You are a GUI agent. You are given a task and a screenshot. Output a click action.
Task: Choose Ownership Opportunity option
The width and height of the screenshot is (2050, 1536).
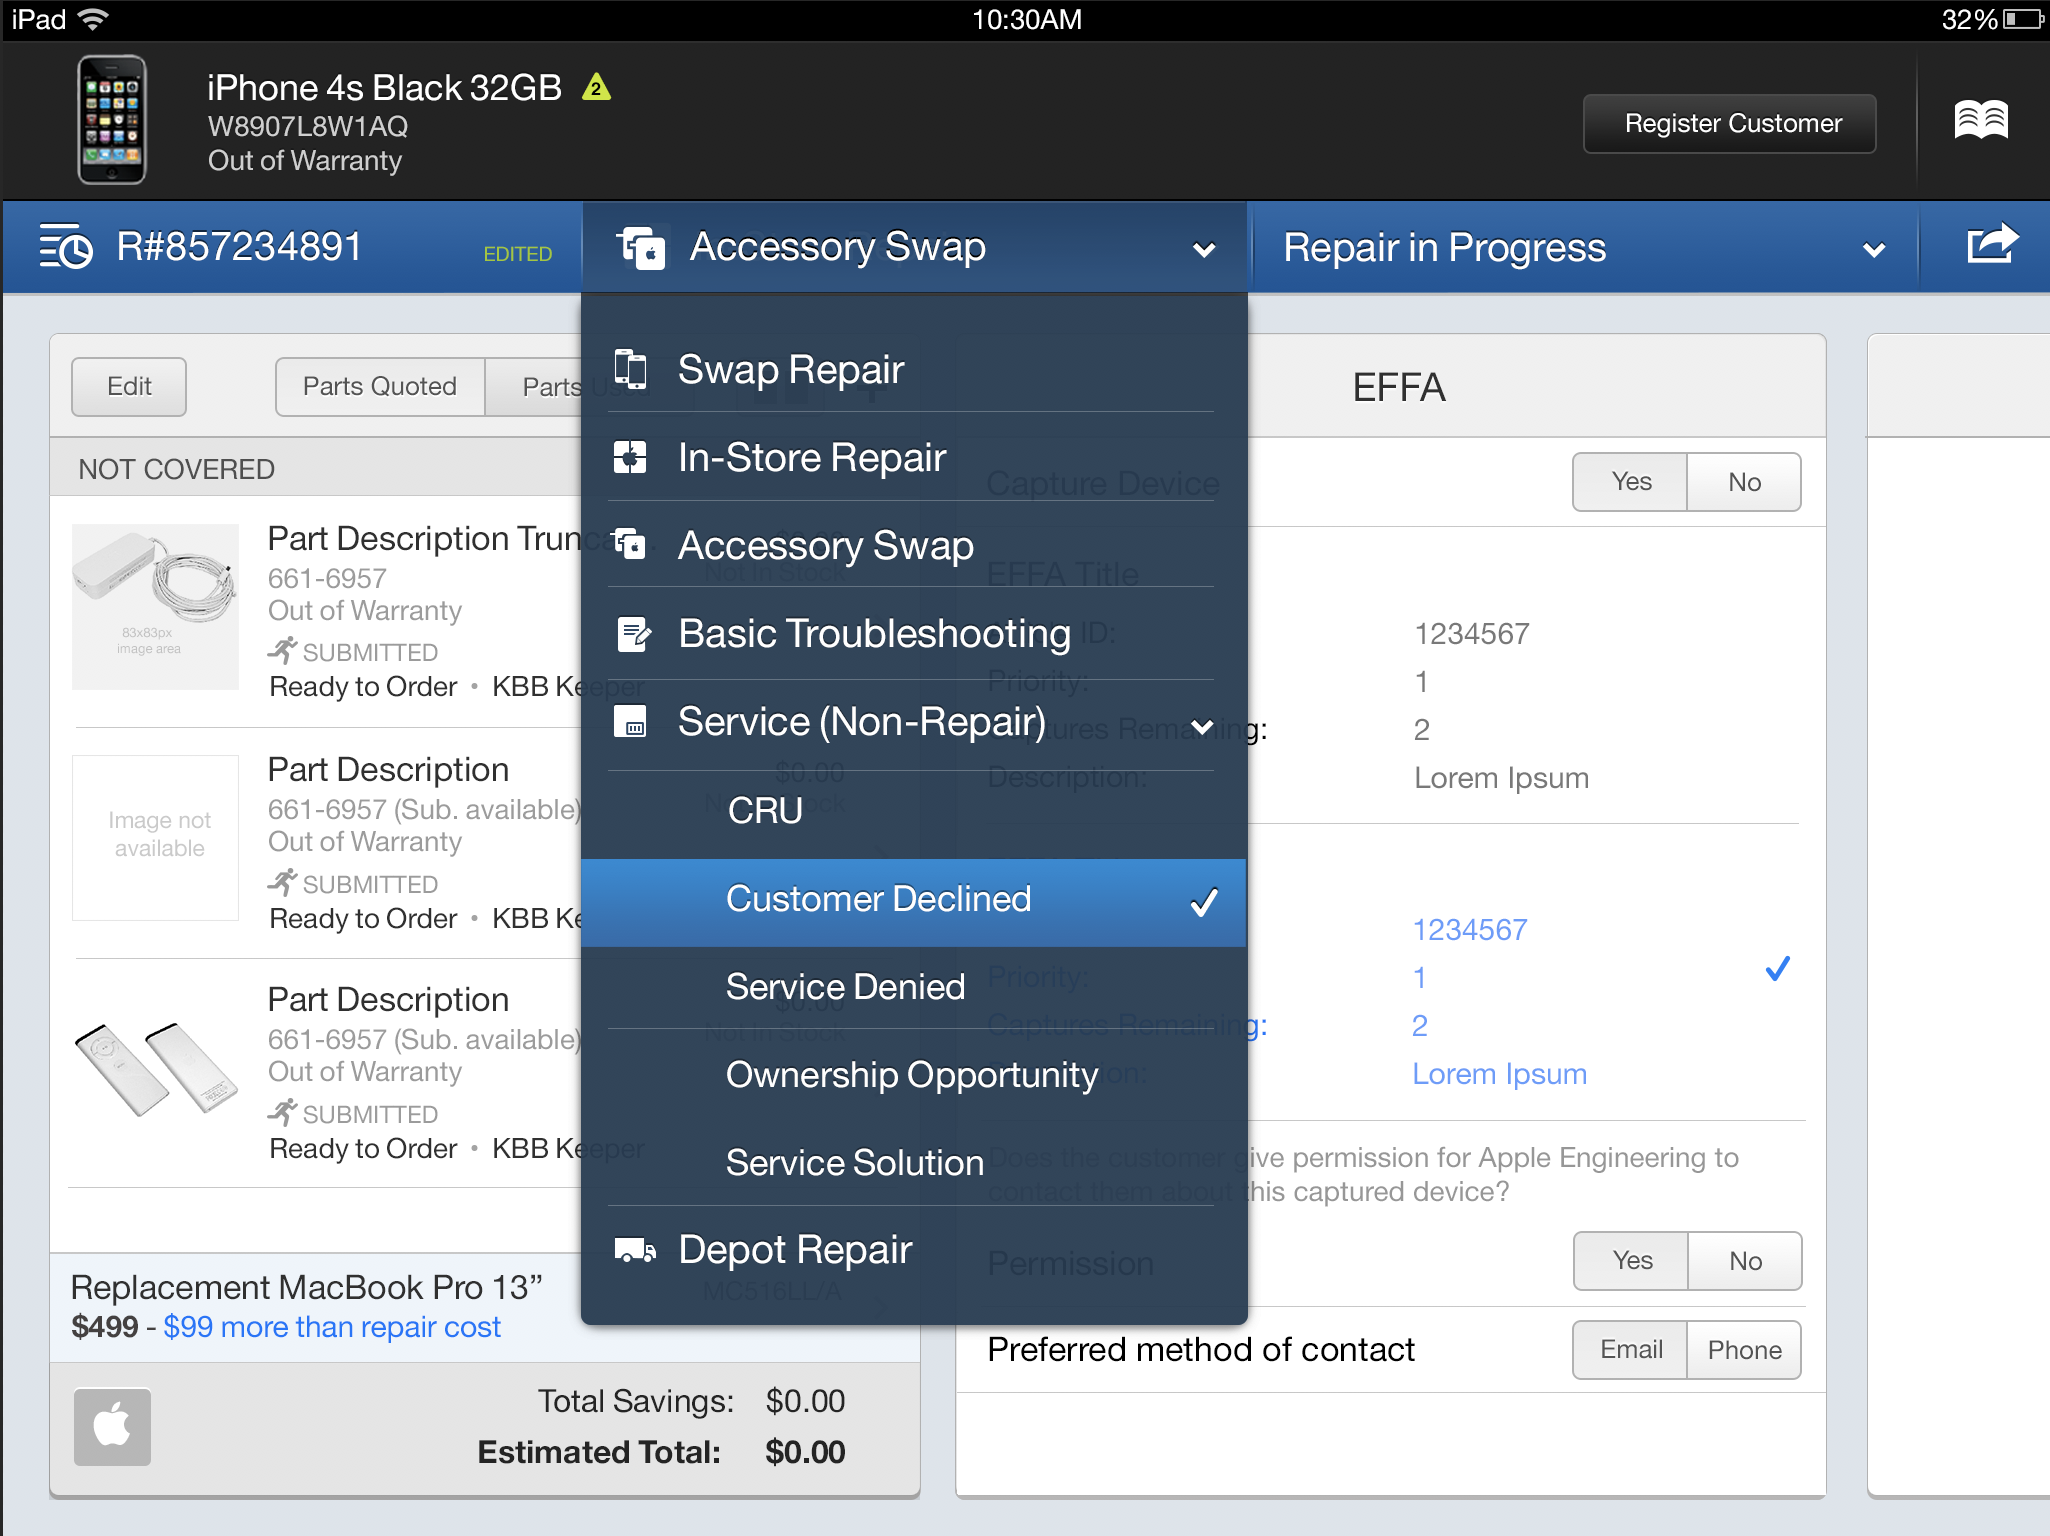click(x=914, y=1075)
